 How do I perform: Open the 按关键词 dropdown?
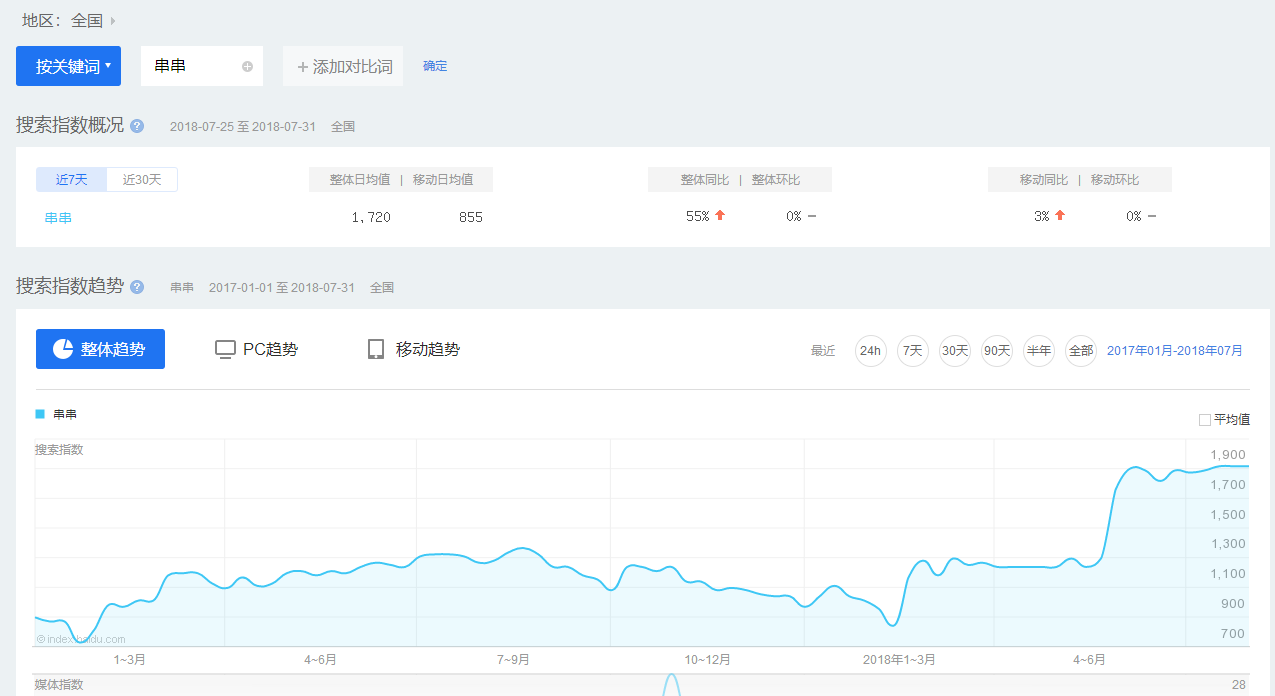(68, 67)
